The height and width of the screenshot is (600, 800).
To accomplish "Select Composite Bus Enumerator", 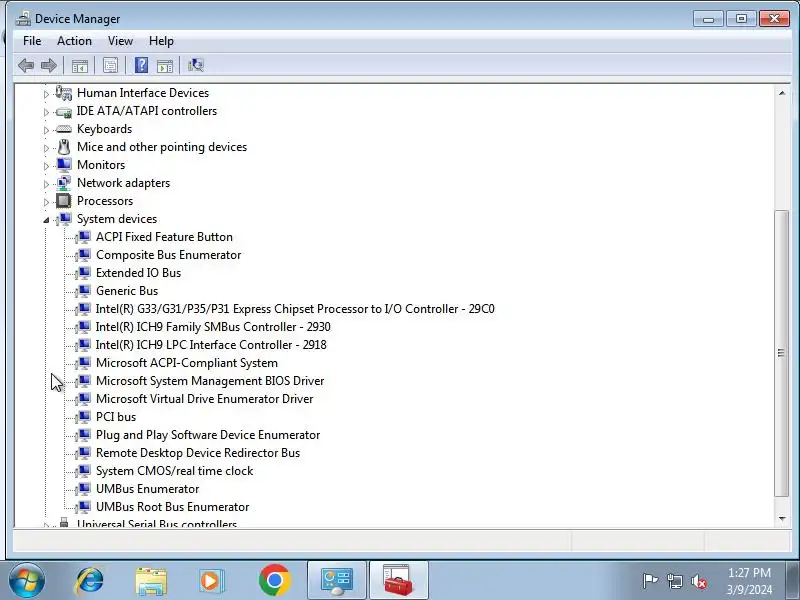I will point(168,255).
